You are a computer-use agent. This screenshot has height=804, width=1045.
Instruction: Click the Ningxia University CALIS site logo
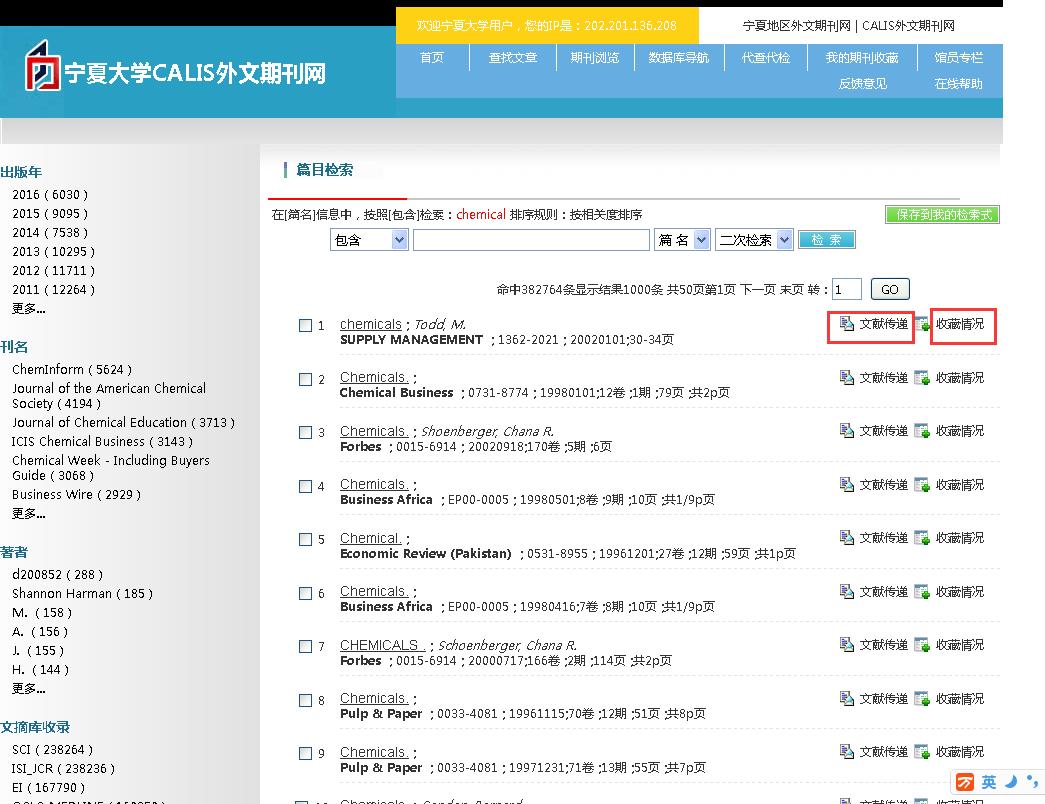pyautogui.click(x=175, y=67)
